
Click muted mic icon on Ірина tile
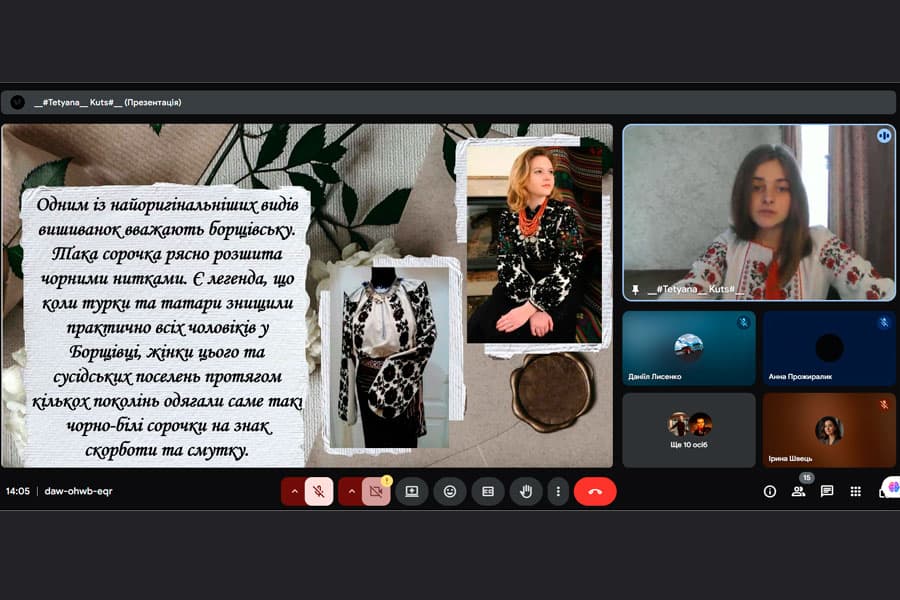[884, 405]
